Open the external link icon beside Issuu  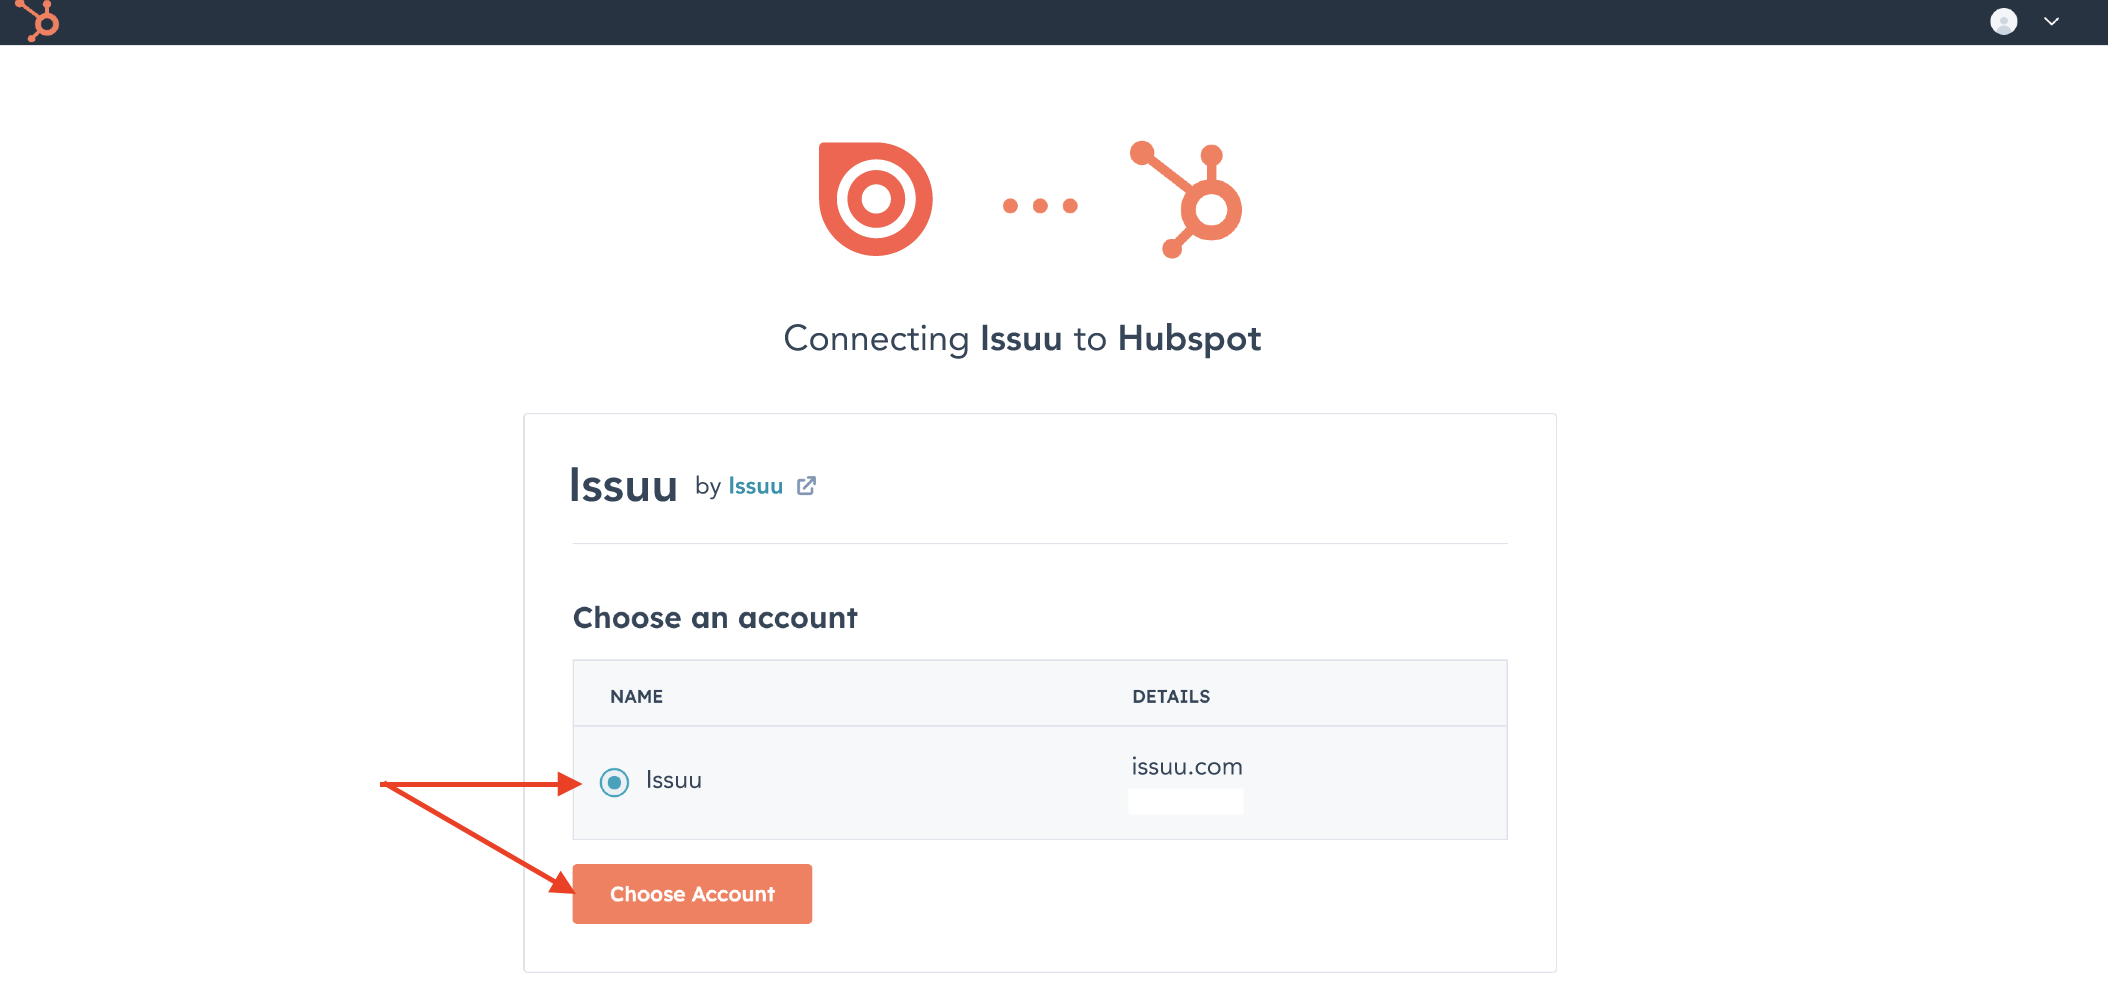pyautogui.click(x=806, y=486)
